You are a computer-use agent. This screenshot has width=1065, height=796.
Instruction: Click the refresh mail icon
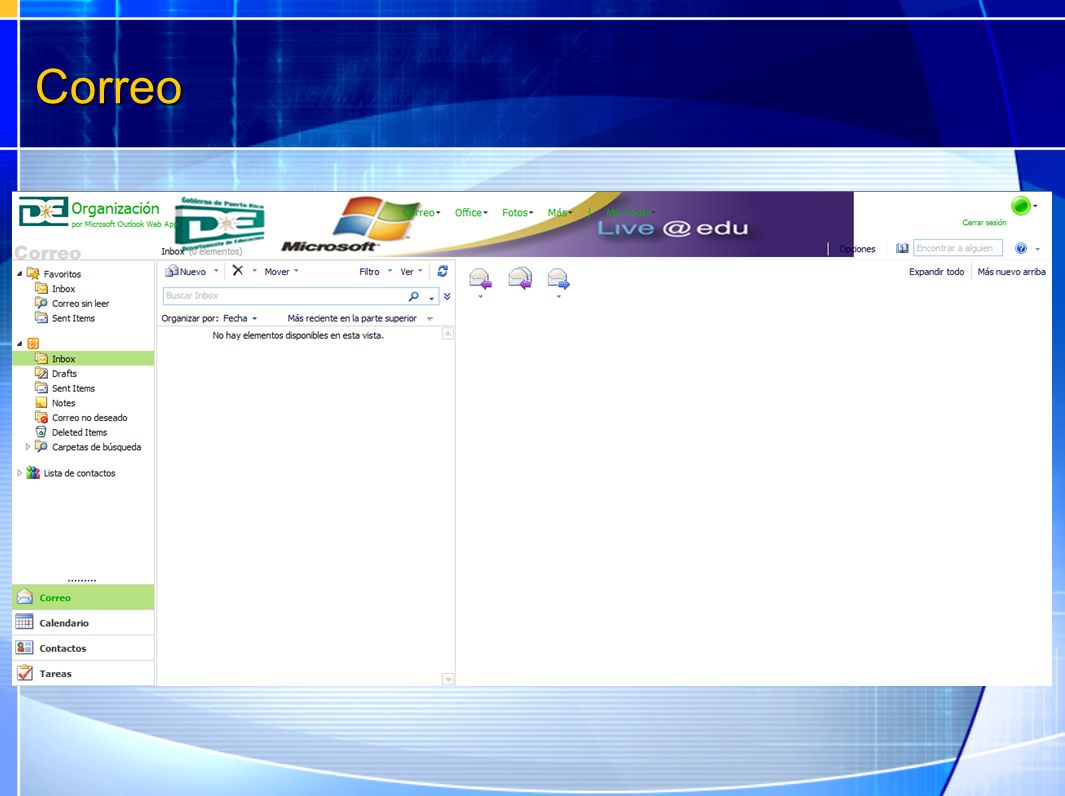[x=443, y=271]
